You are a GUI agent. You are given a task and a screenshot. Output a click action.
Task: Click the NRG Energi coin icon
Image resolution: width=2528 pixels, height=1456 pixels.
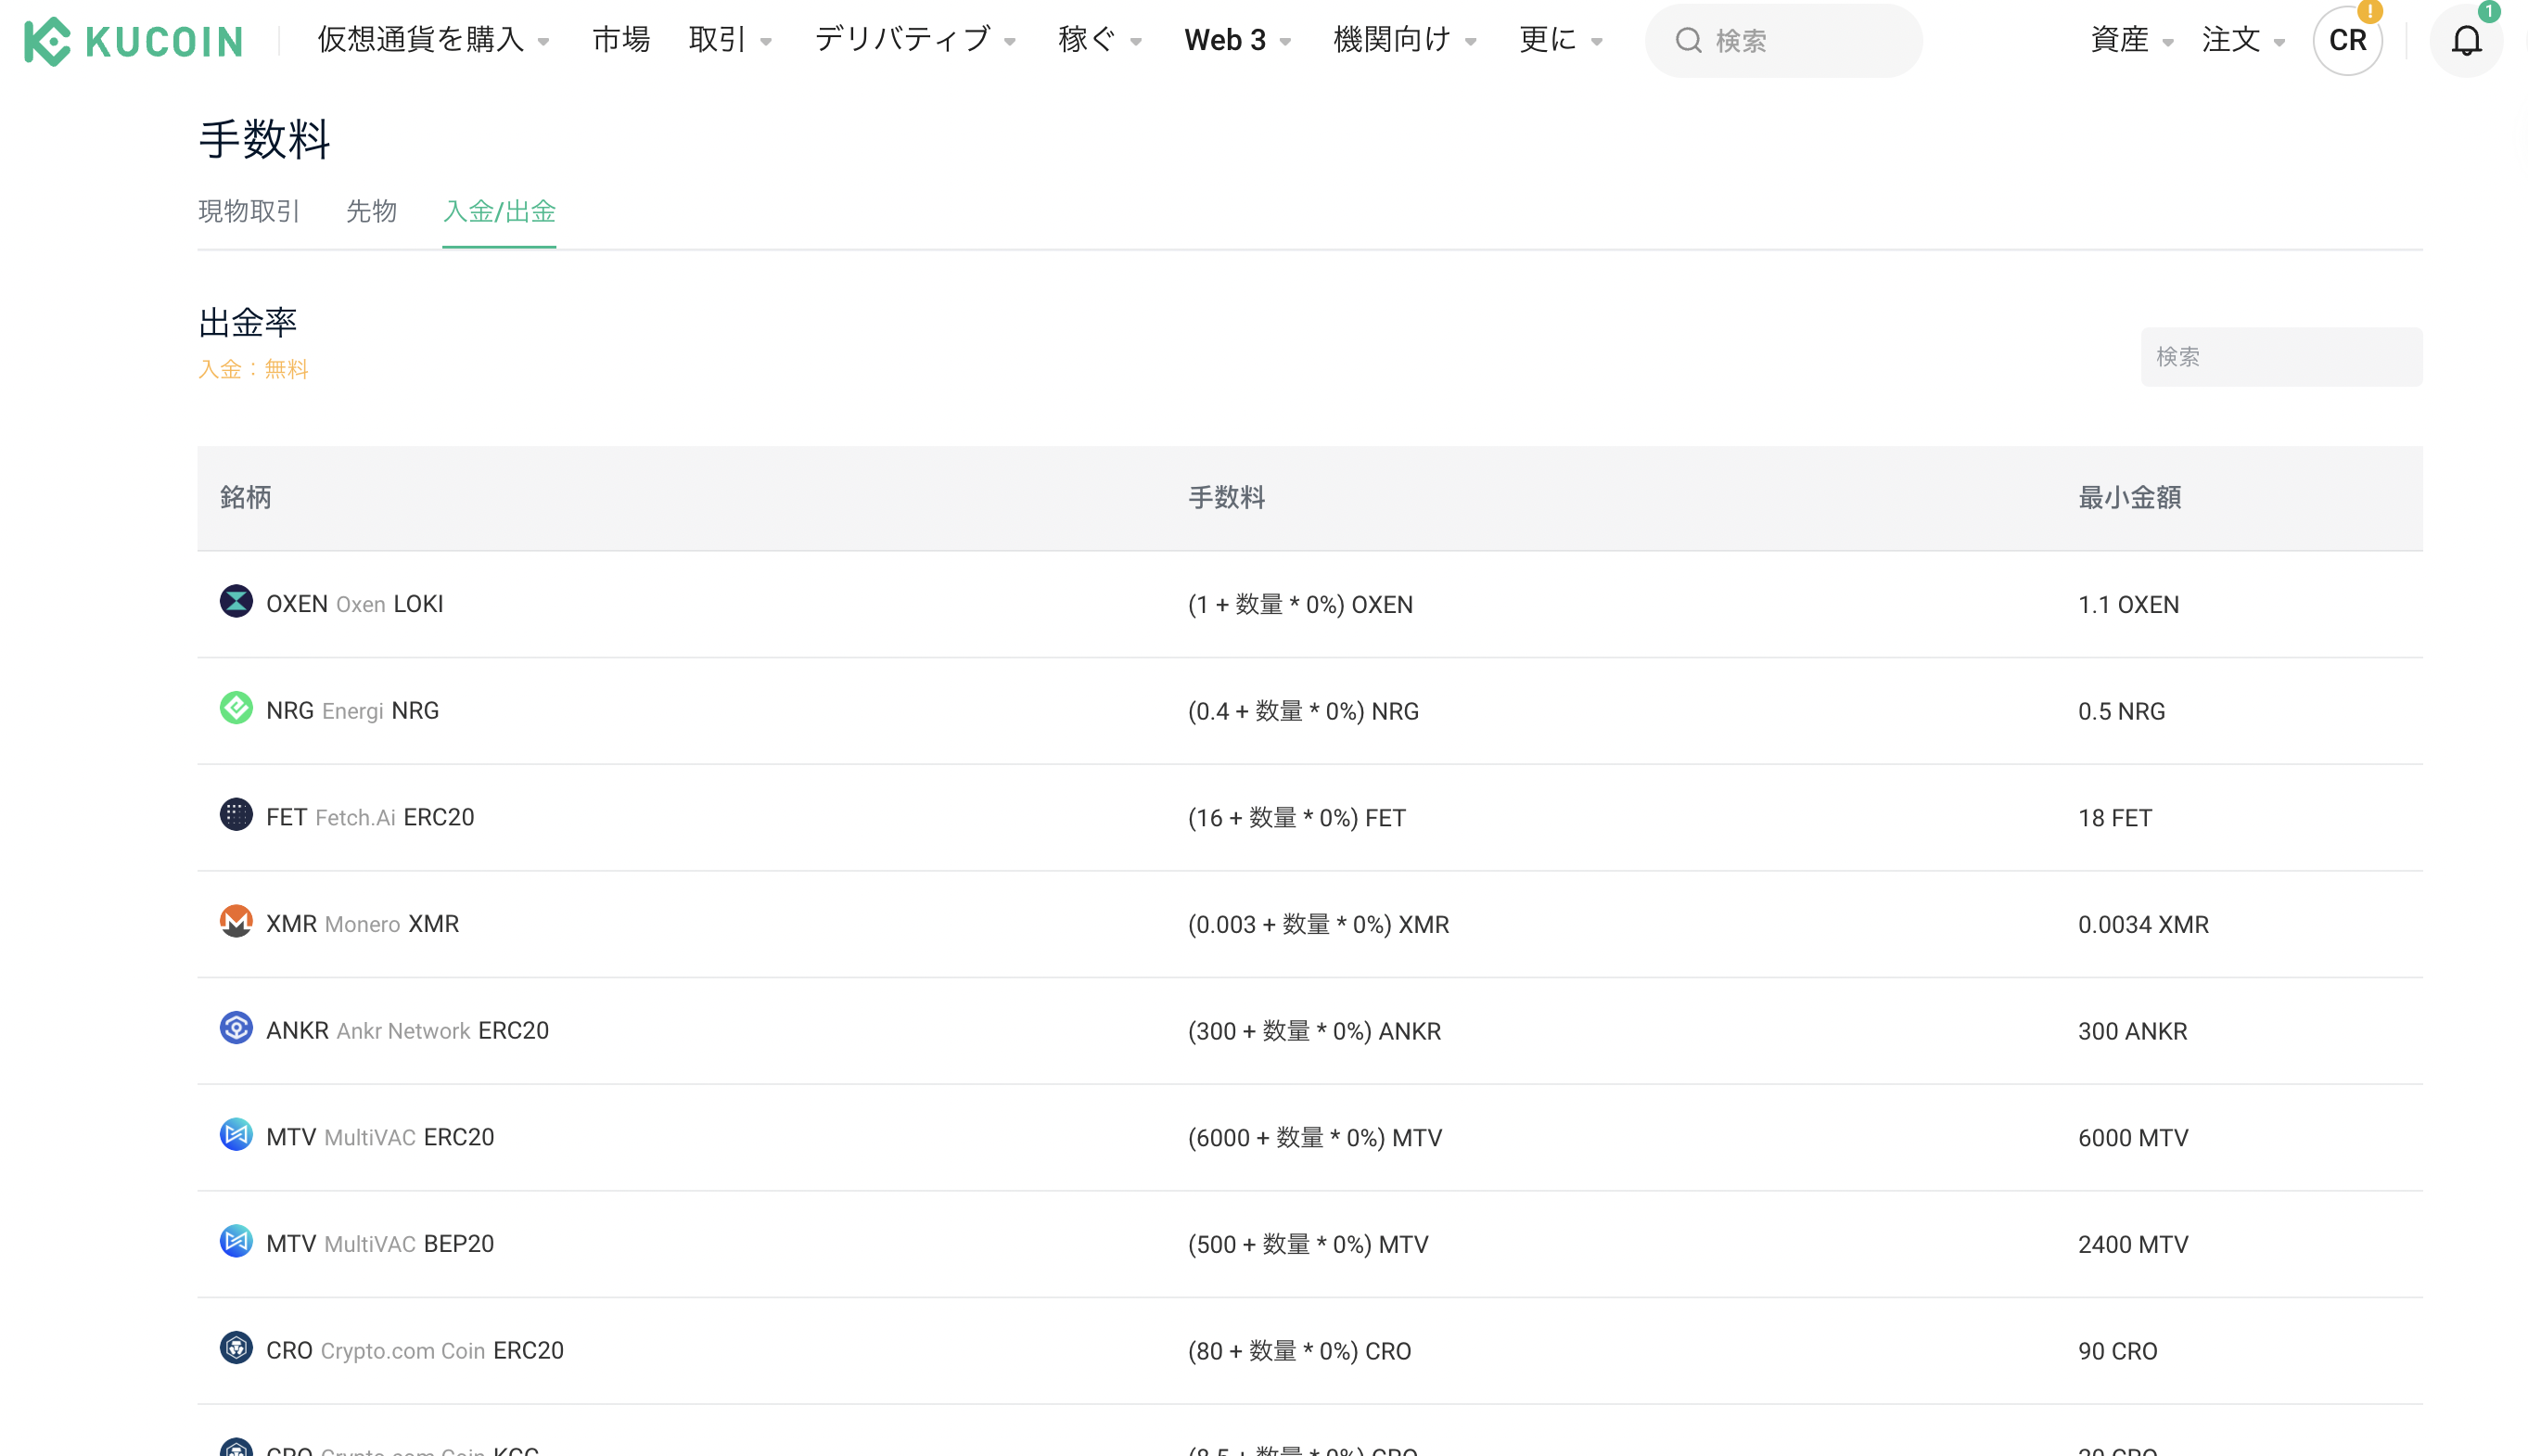point(236,709)
